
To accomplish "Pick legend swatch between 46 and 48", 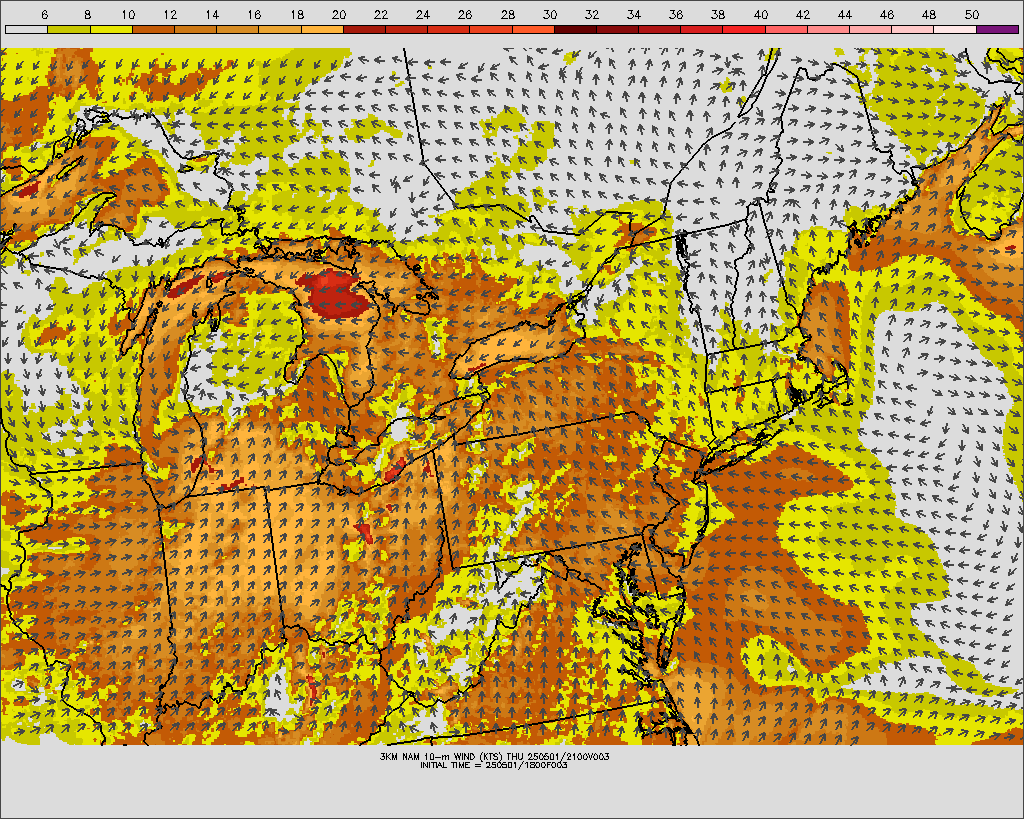I will [x=912, y=29].
